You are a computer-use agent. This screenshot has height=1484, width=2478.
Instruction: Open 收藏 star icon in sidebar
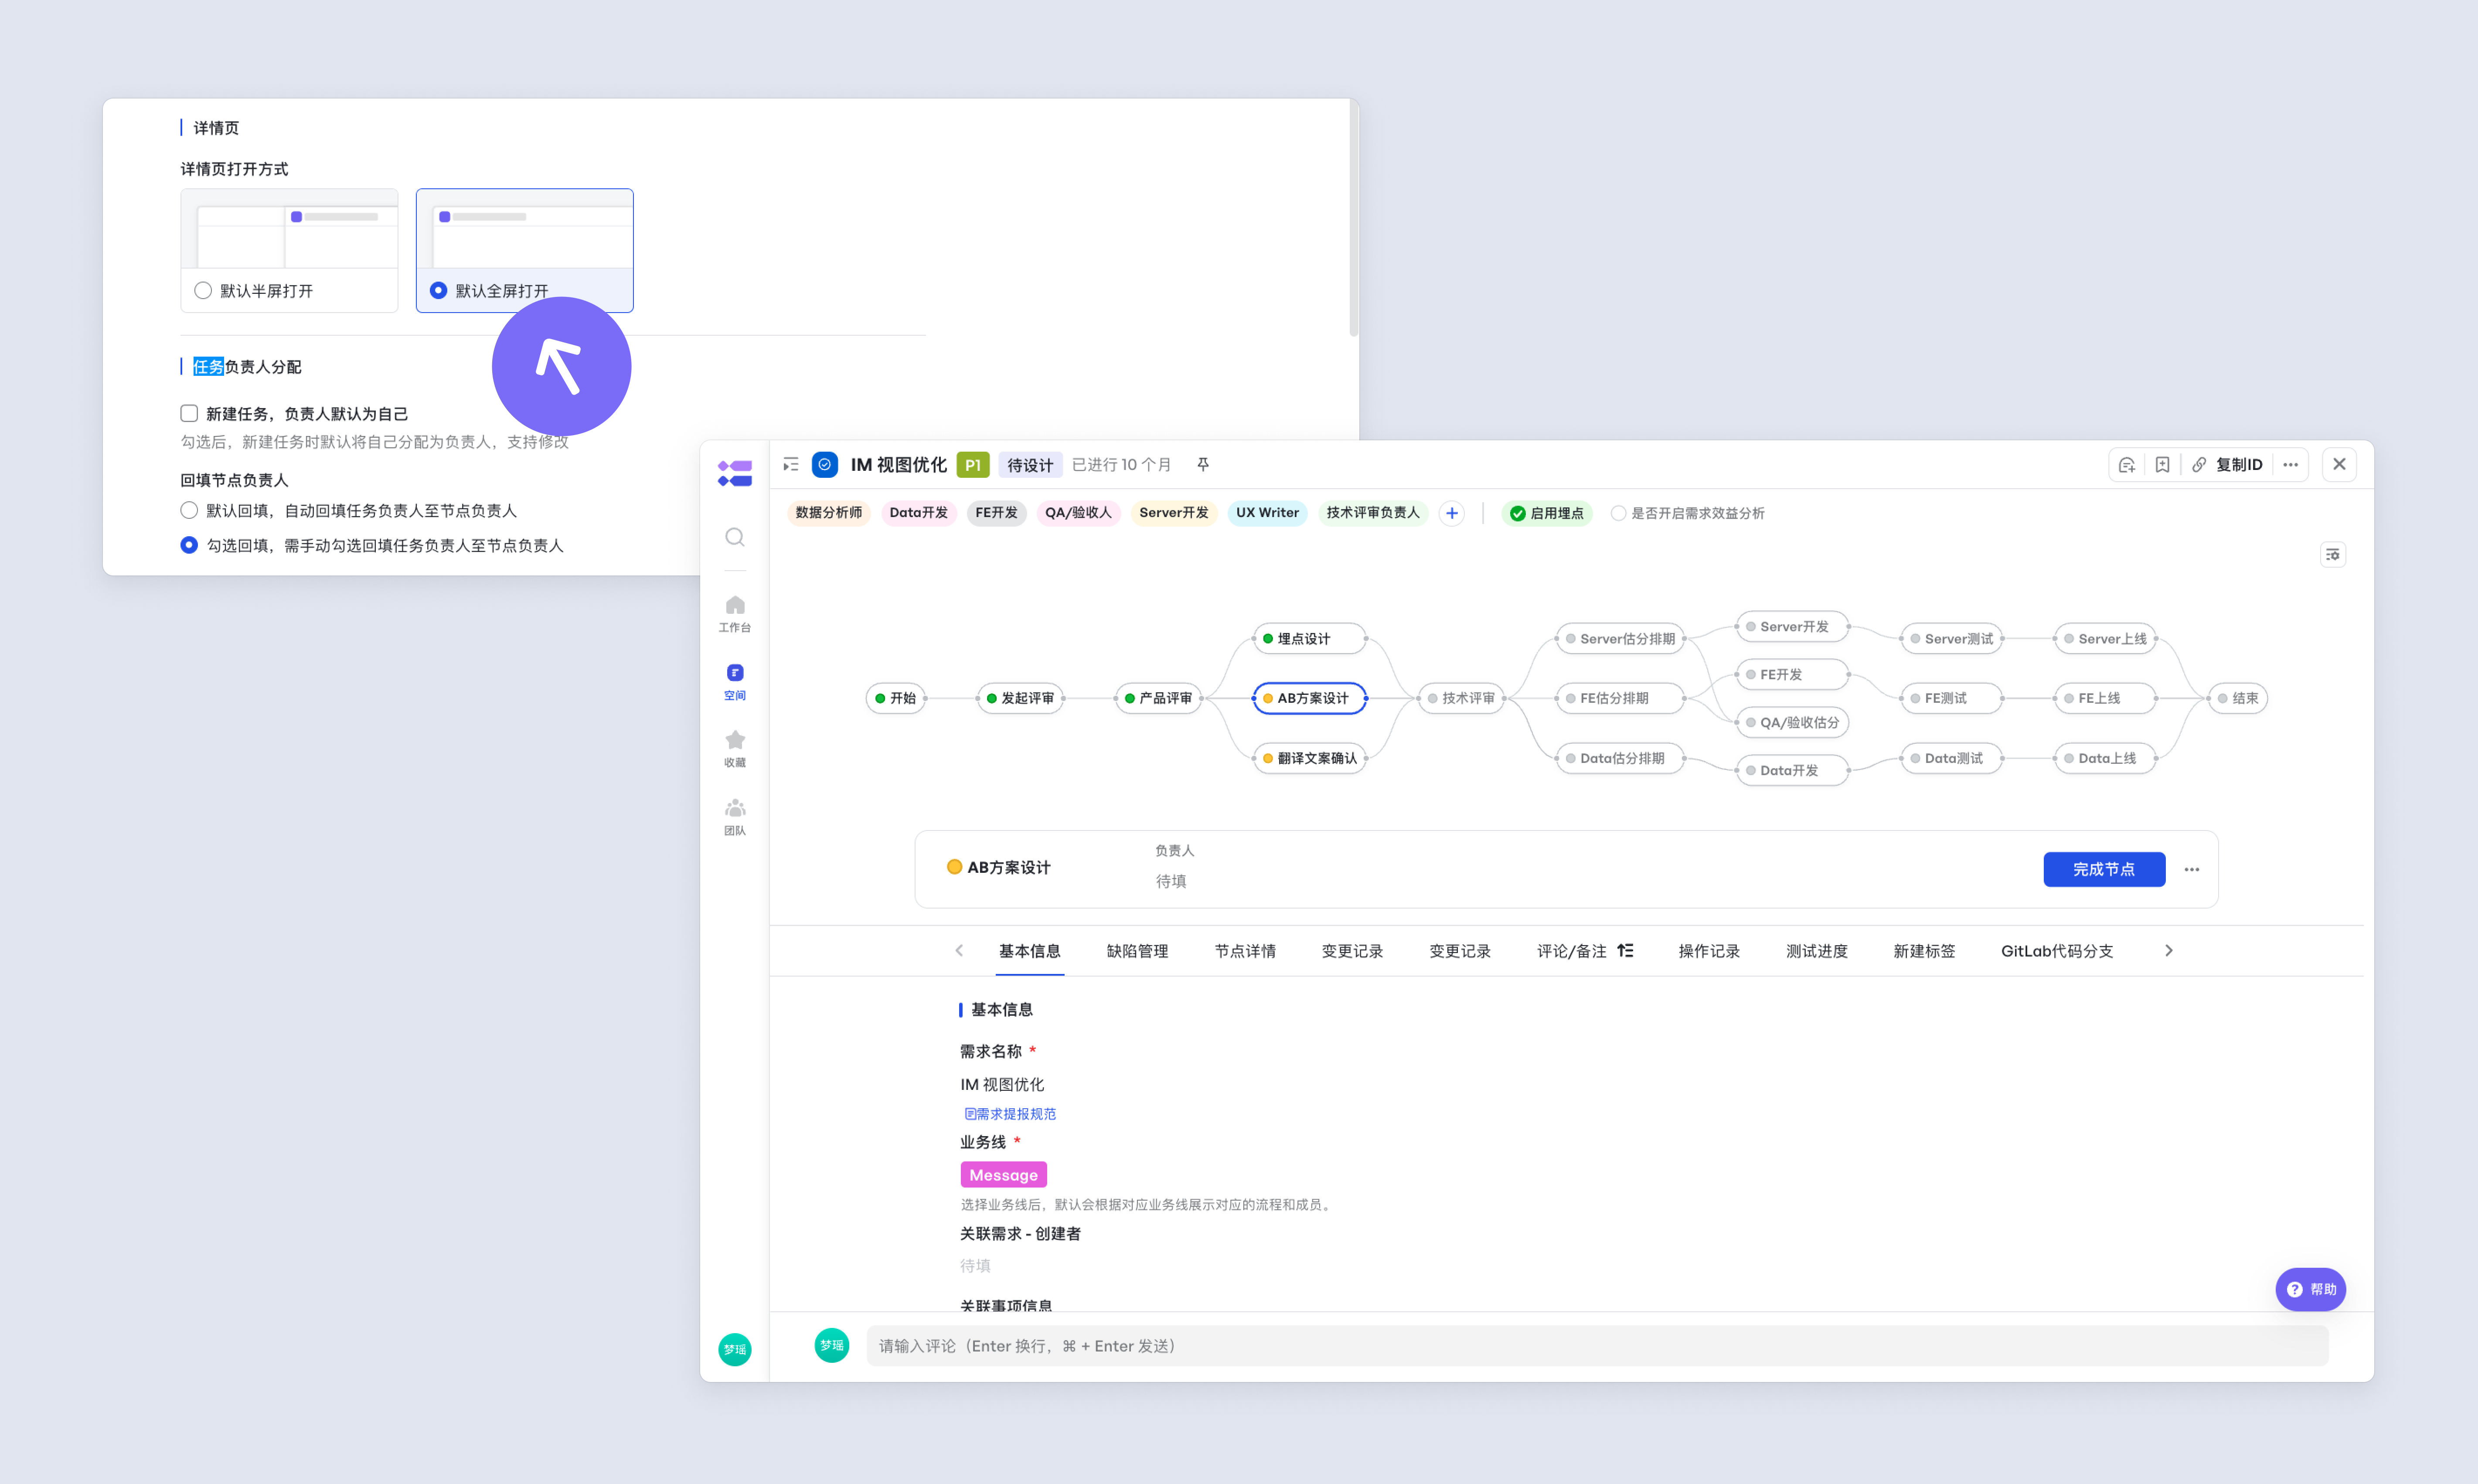(x=735, y=749)
